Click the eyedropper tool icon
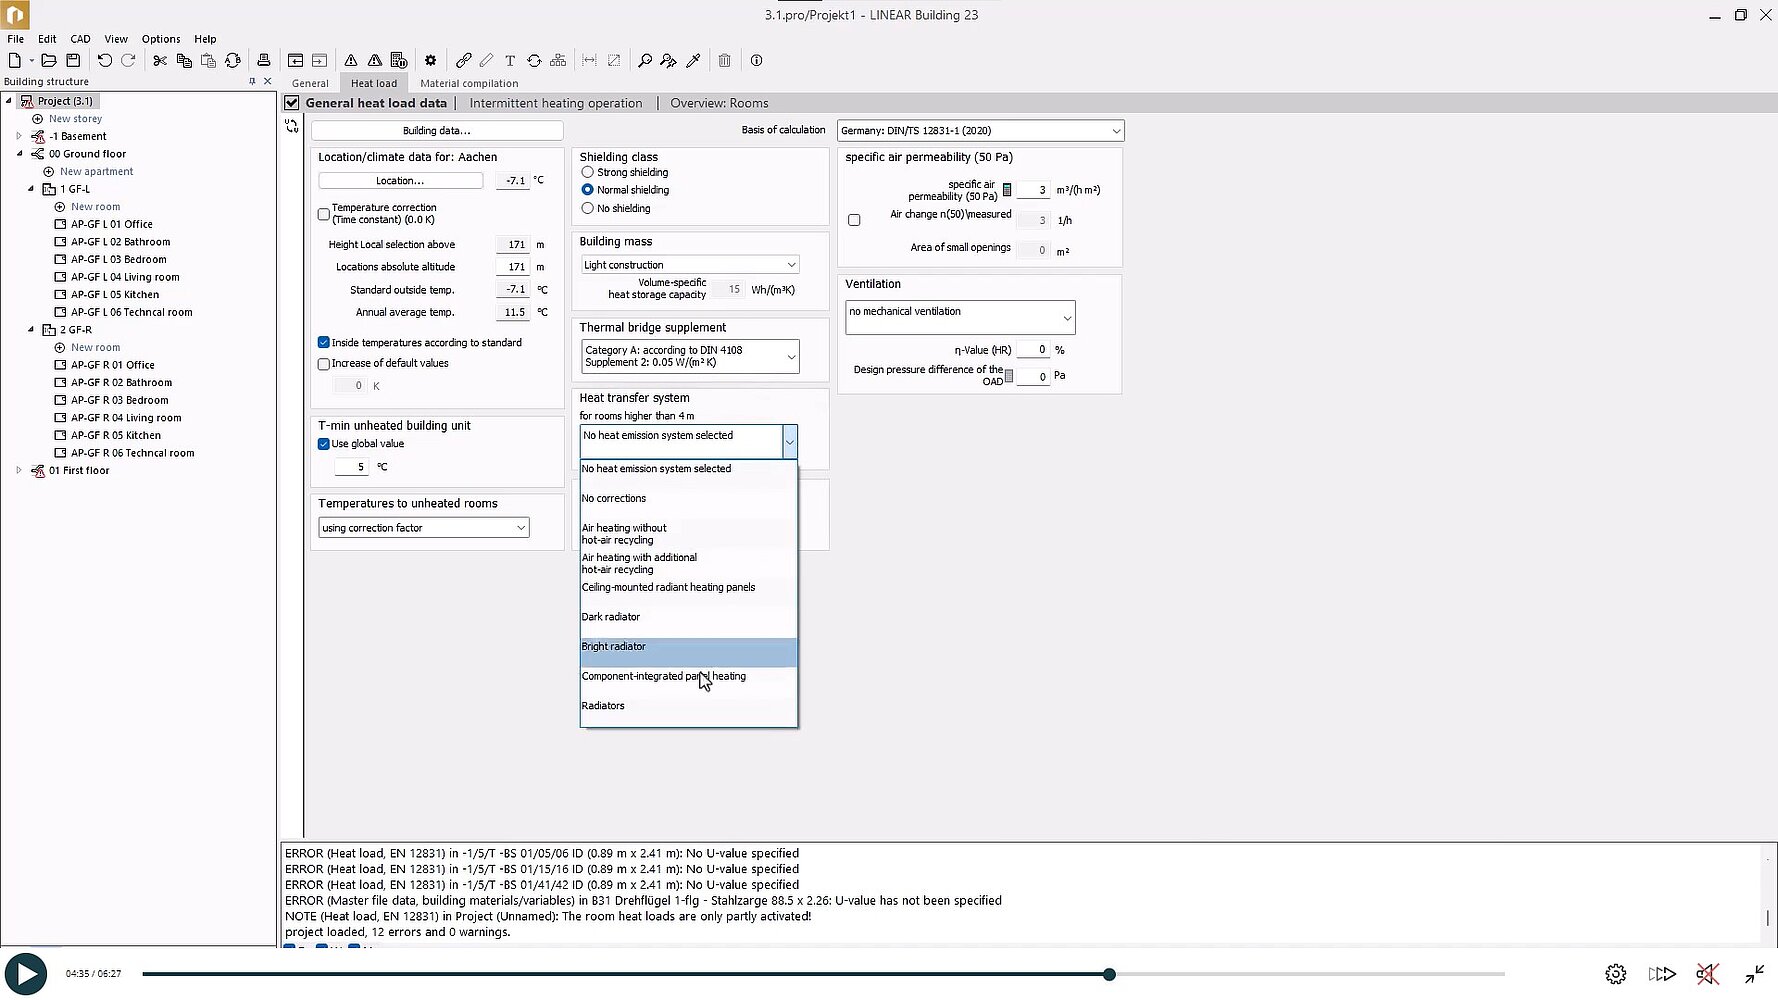The height and width of the screenshot is (1000, 1778). coord(693,61)
